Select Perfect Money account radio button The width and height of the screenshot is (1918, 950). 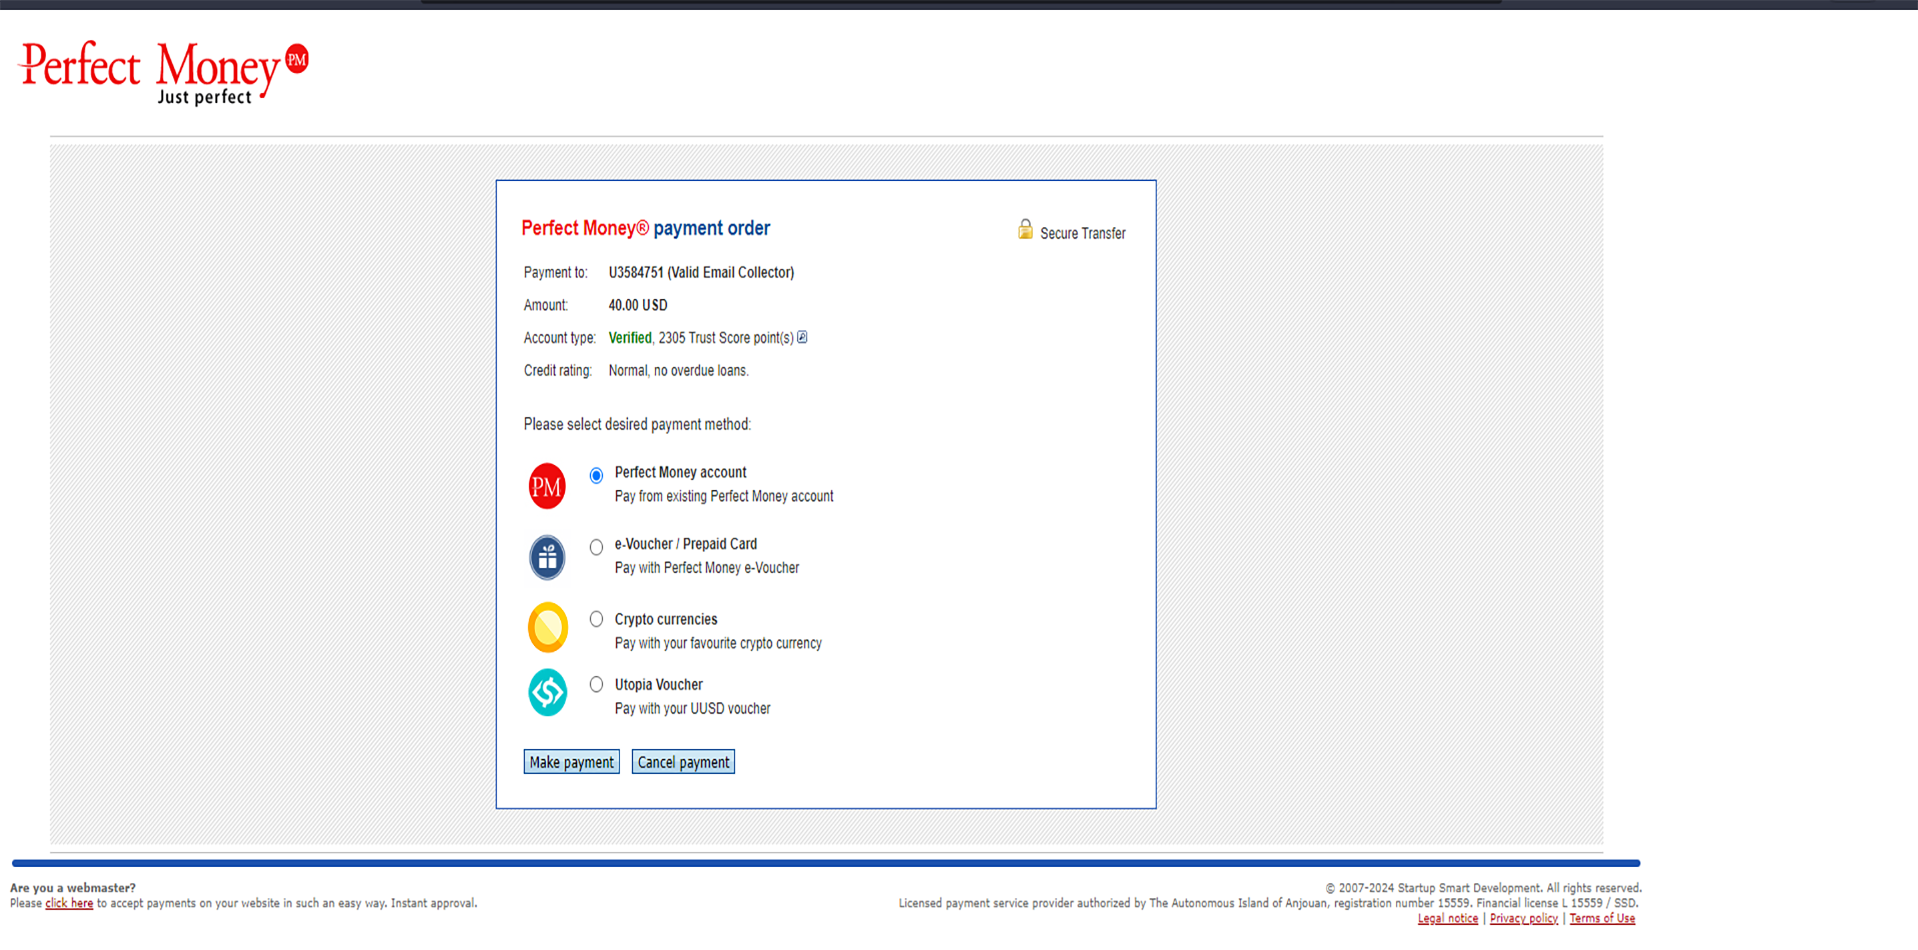pyautogui.click(x=596, y=475)
